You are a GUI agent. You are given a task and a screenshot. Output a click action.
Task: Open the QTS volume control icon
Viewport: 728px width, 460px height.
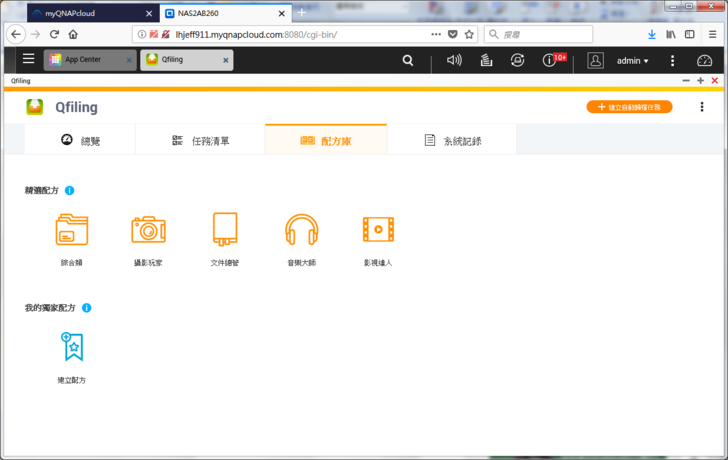(x=454, y=60)
